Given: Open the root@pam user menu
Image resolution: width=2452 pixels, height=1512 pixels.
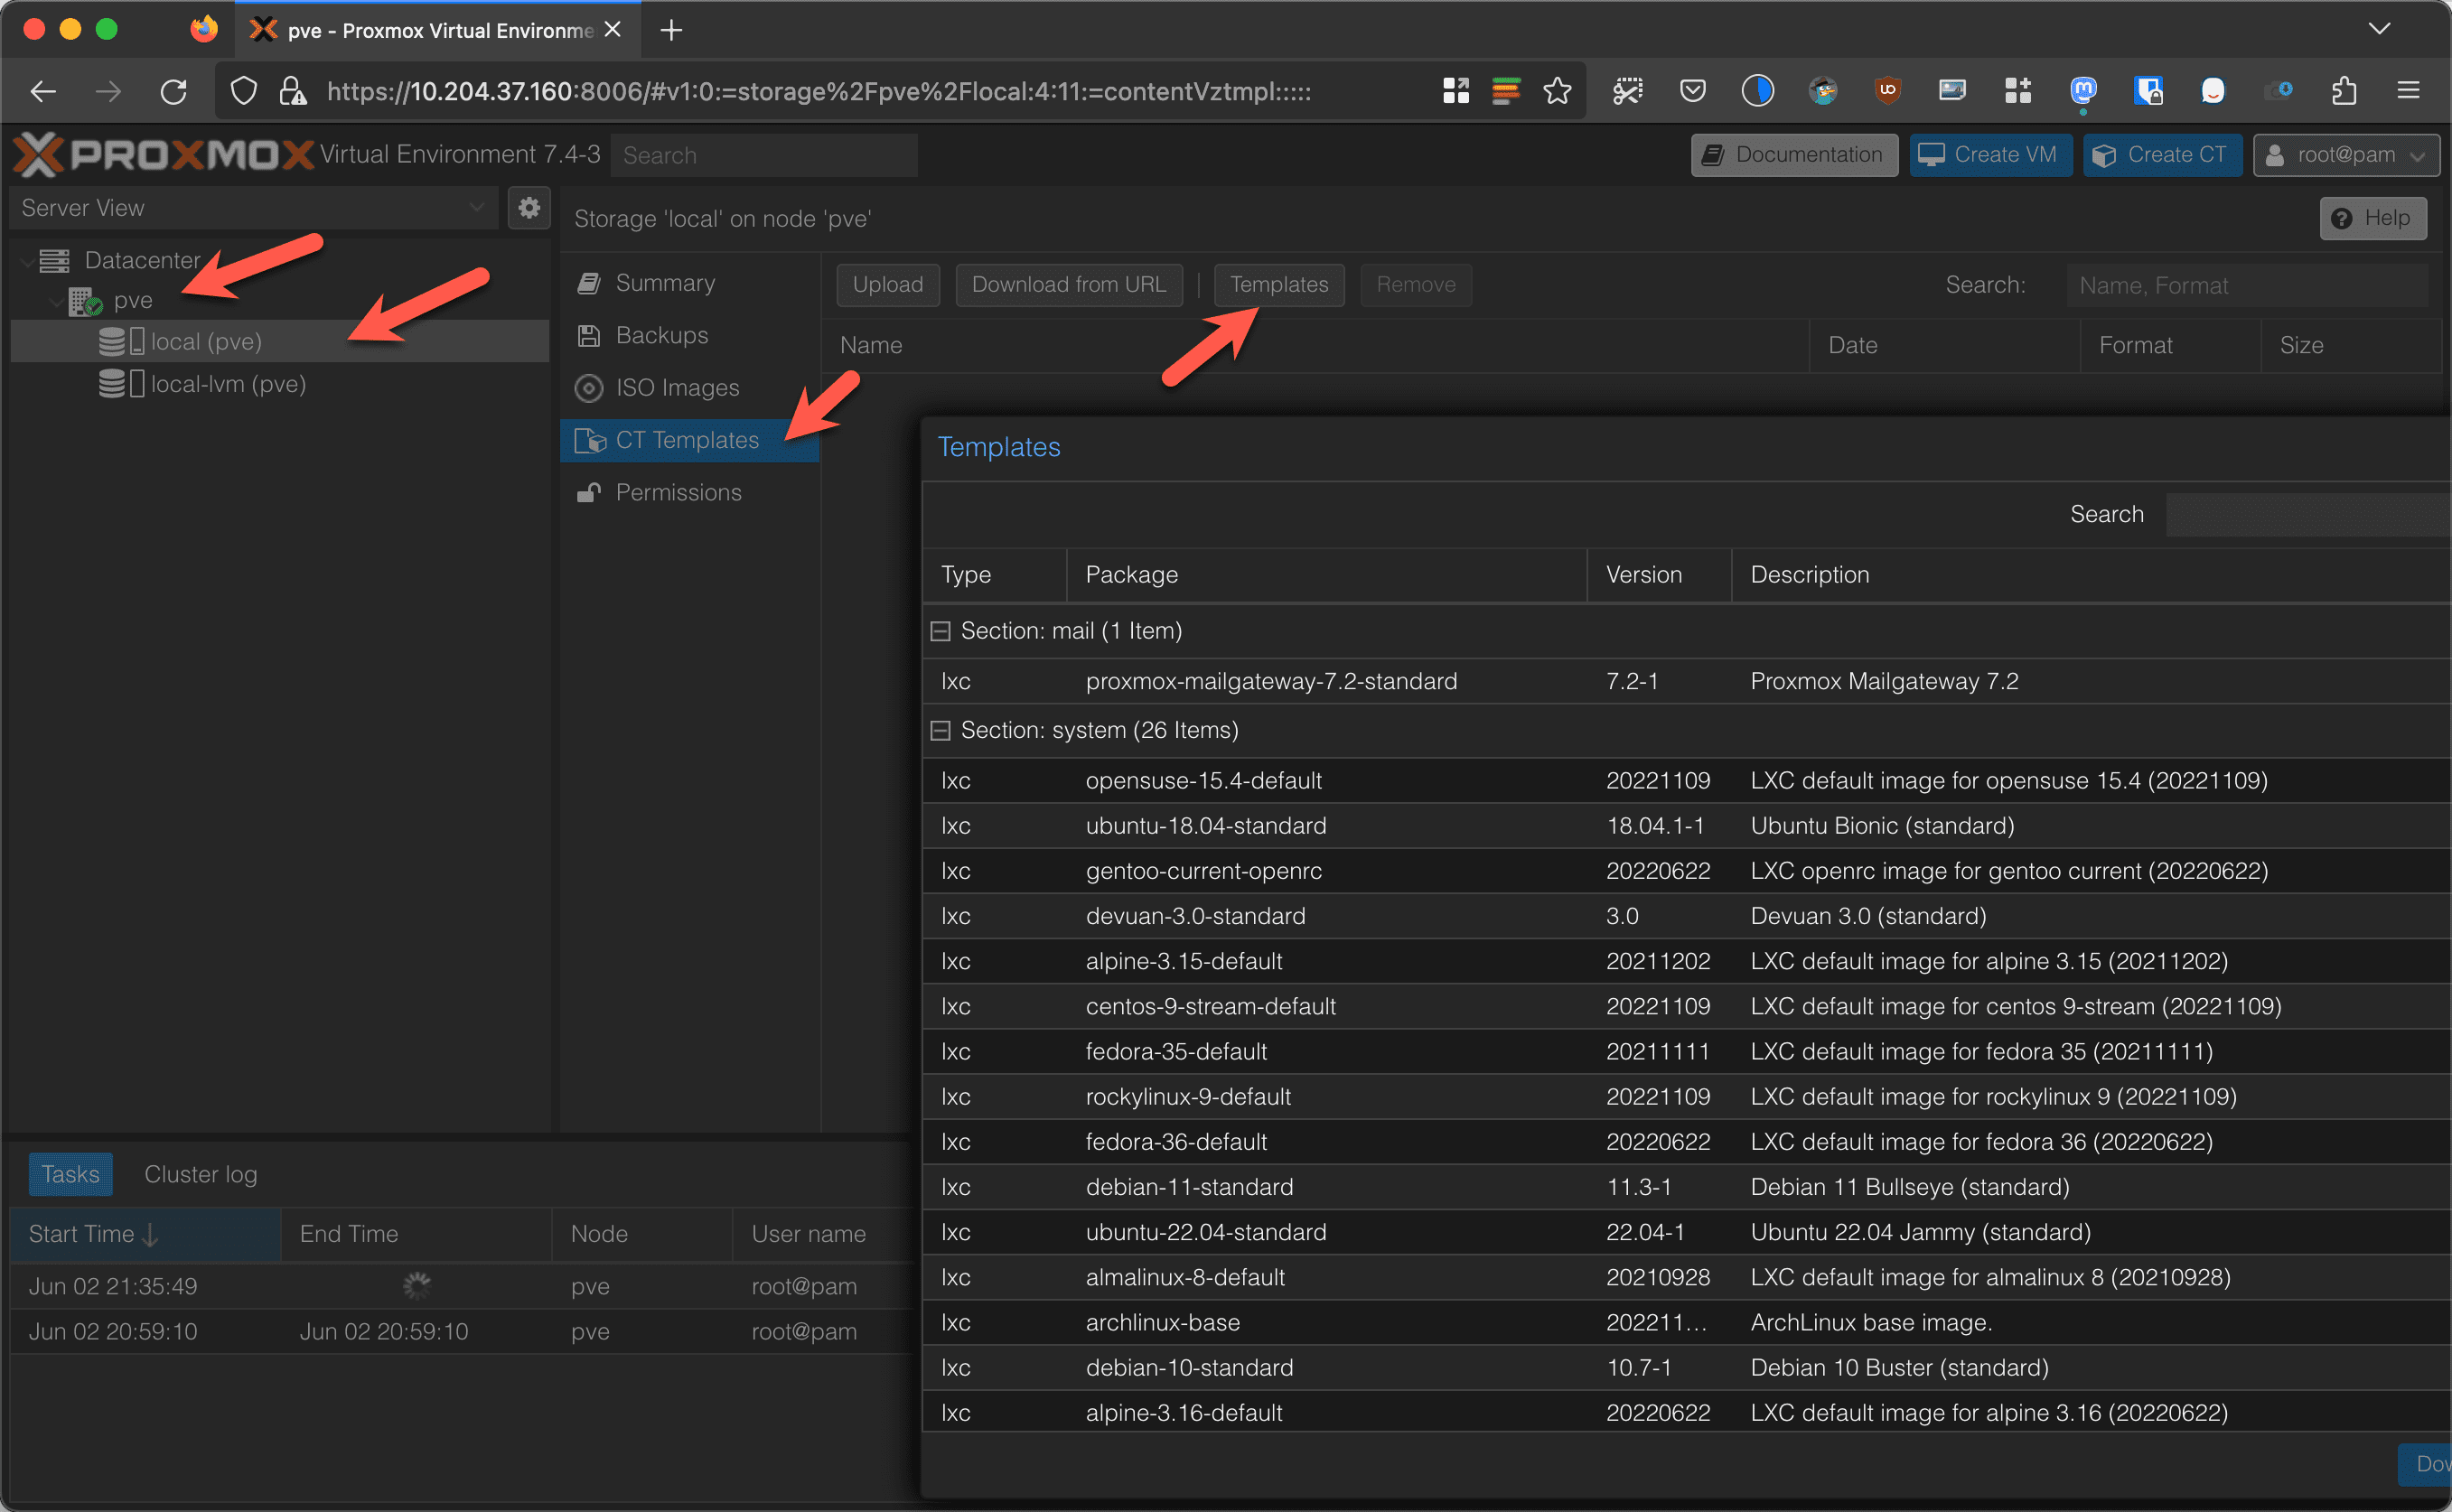Looking at the screenshot, I should pos(2346,155).
